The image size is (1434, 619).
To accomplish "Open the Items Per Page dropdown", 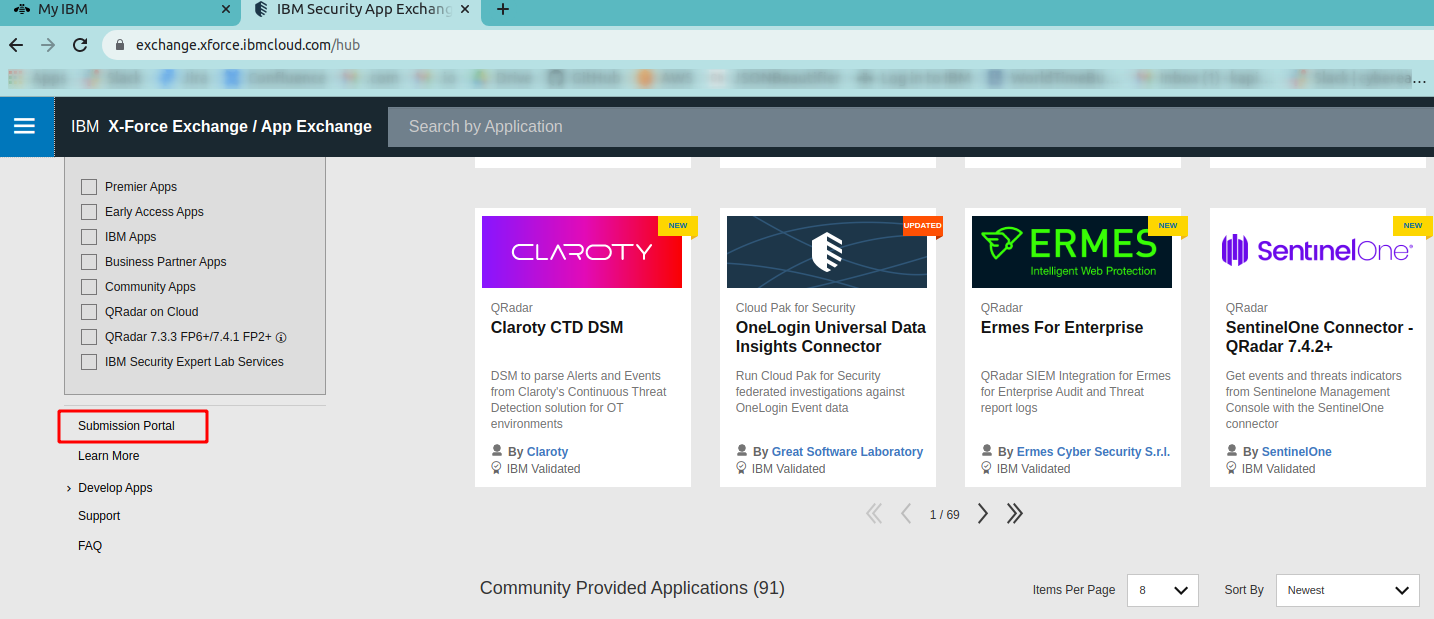I will click(1162, 590).
